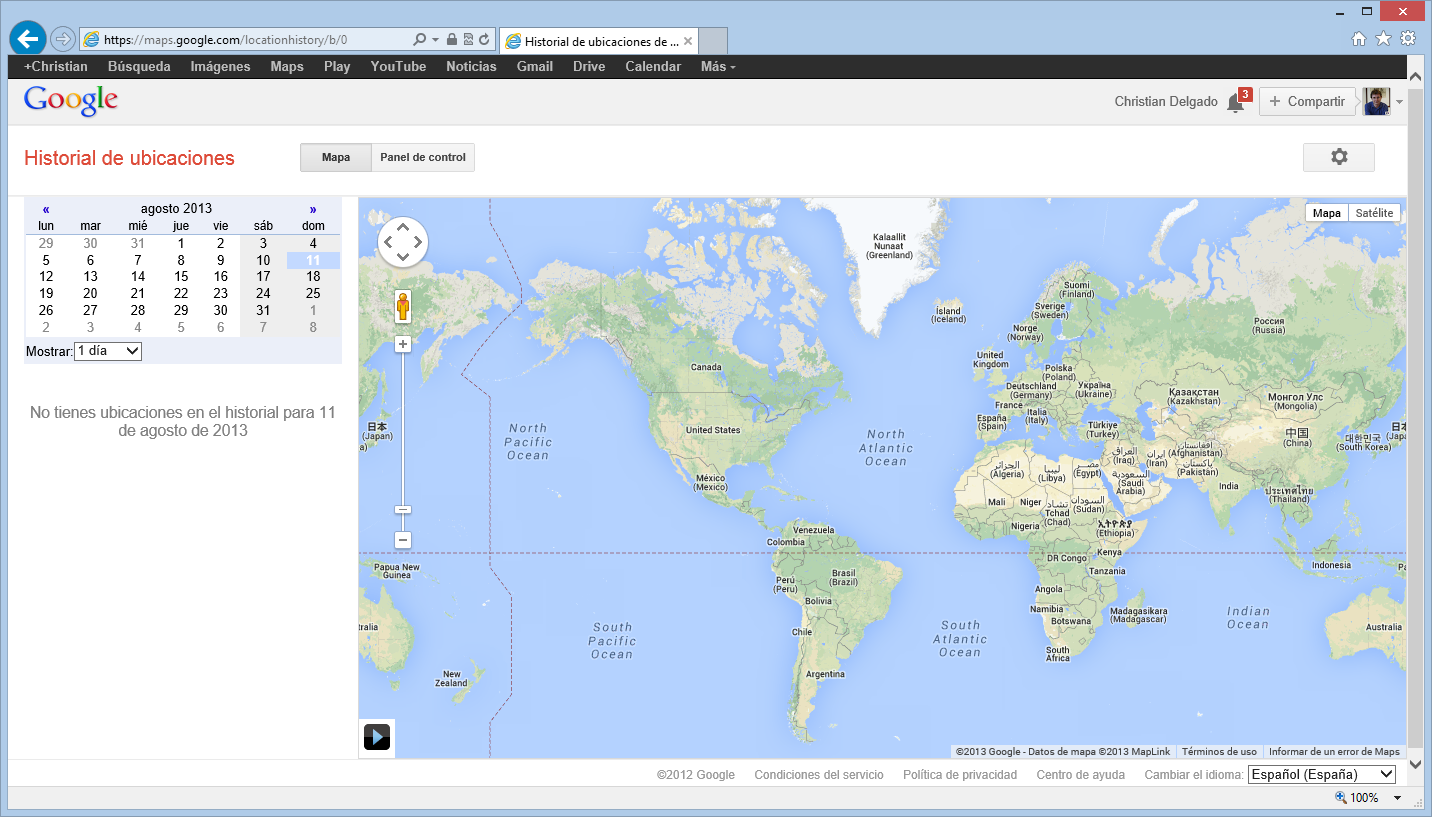Click the Street View pegman icon
Image resolution: width=1432 pixels, height=817 pixels.
point(403,307)
